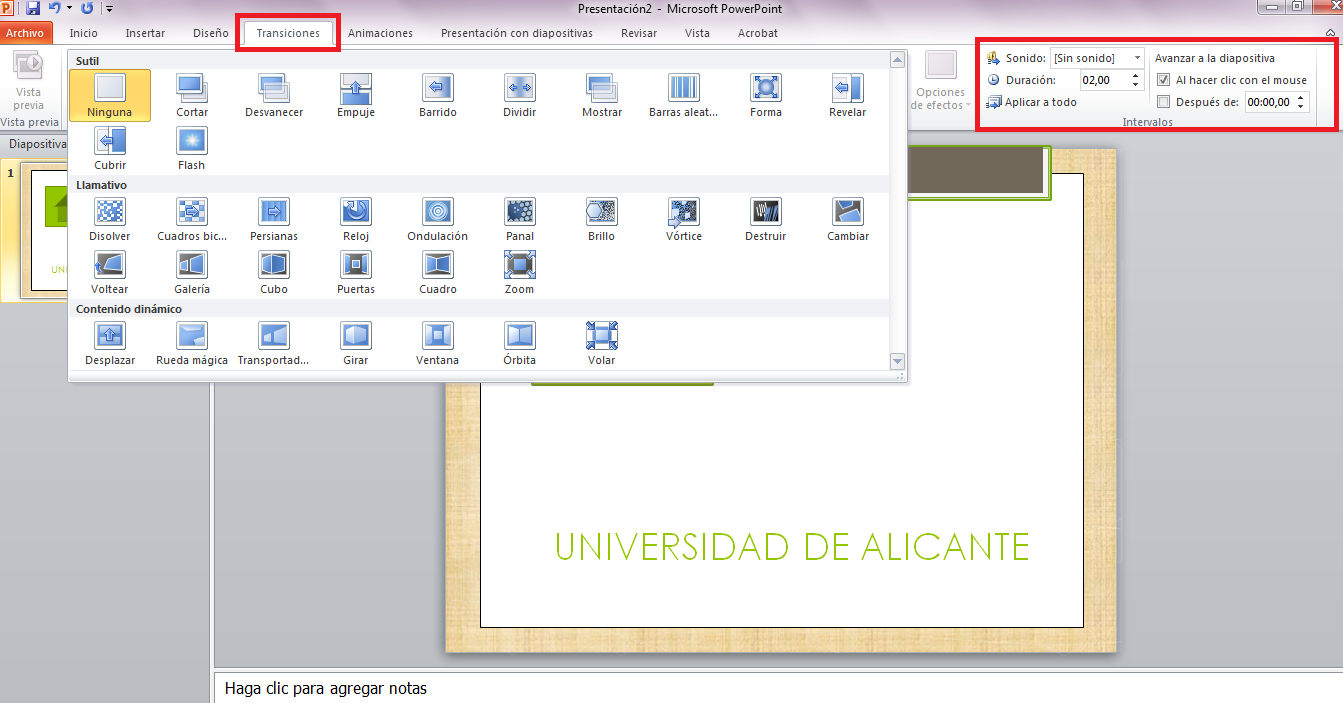Select the Galería transition
1343x703 pixels.
point(192,272)
